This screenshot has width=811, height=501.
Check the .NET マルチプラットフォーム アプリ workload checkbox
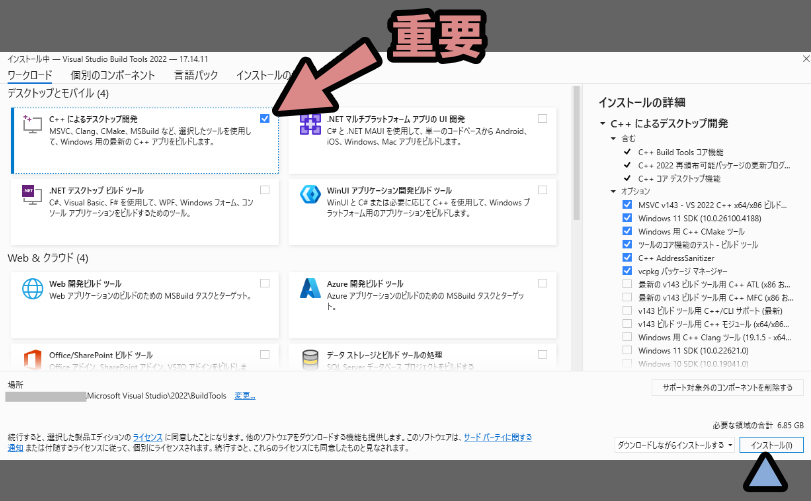coord(543,118)
